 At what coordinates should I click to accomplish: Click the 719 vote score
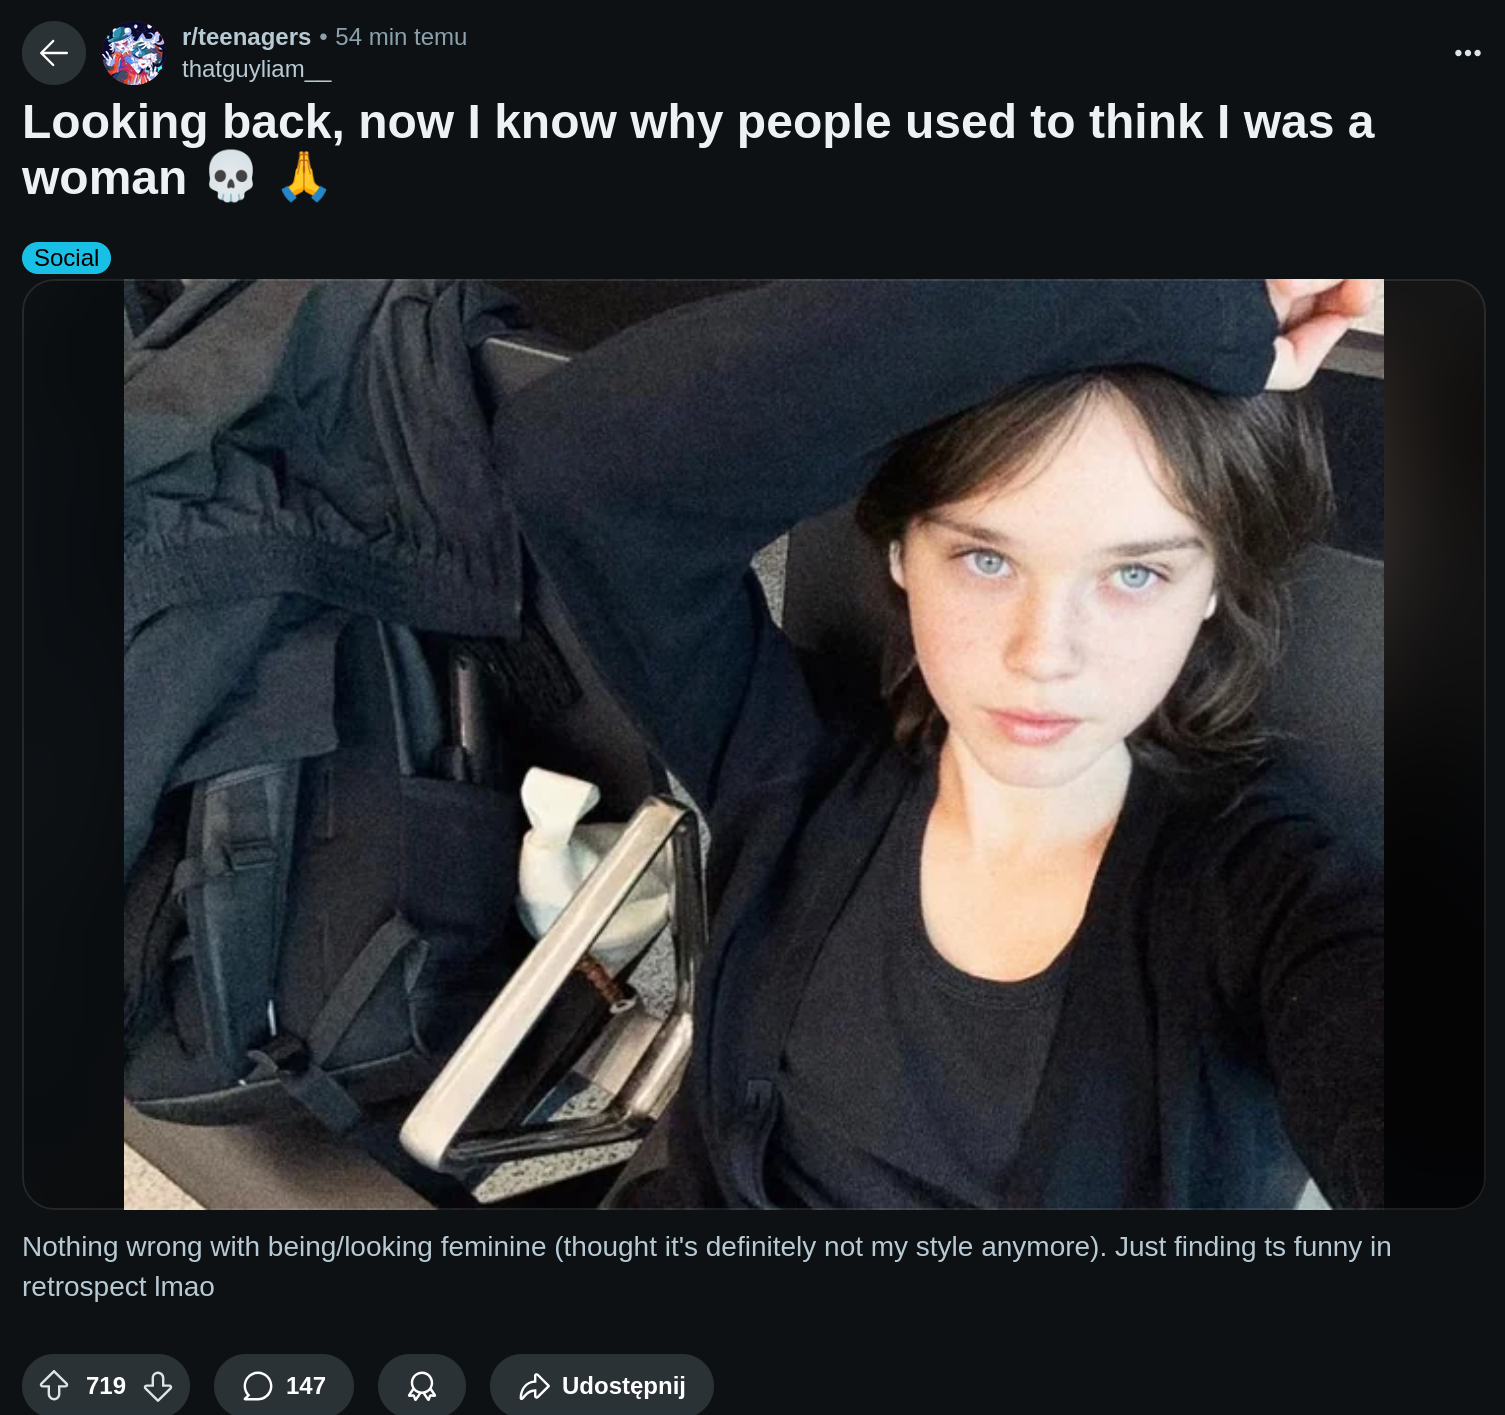(x=106, y=1385)
